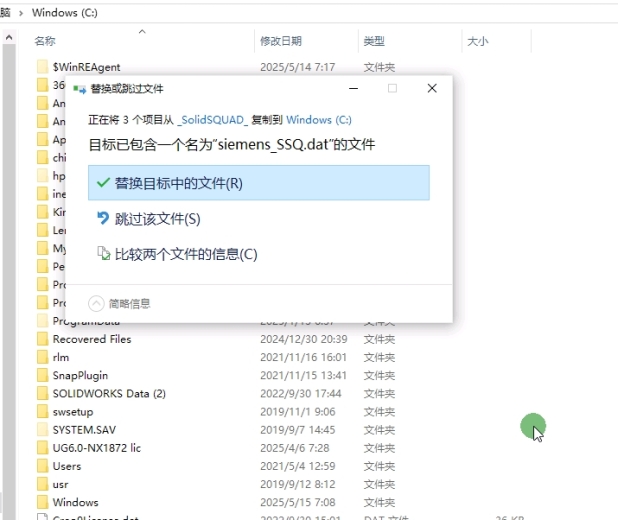Select the SnapPlugin folder name
The height and width of the screenshot is (520, 618).
coord(80,375)
